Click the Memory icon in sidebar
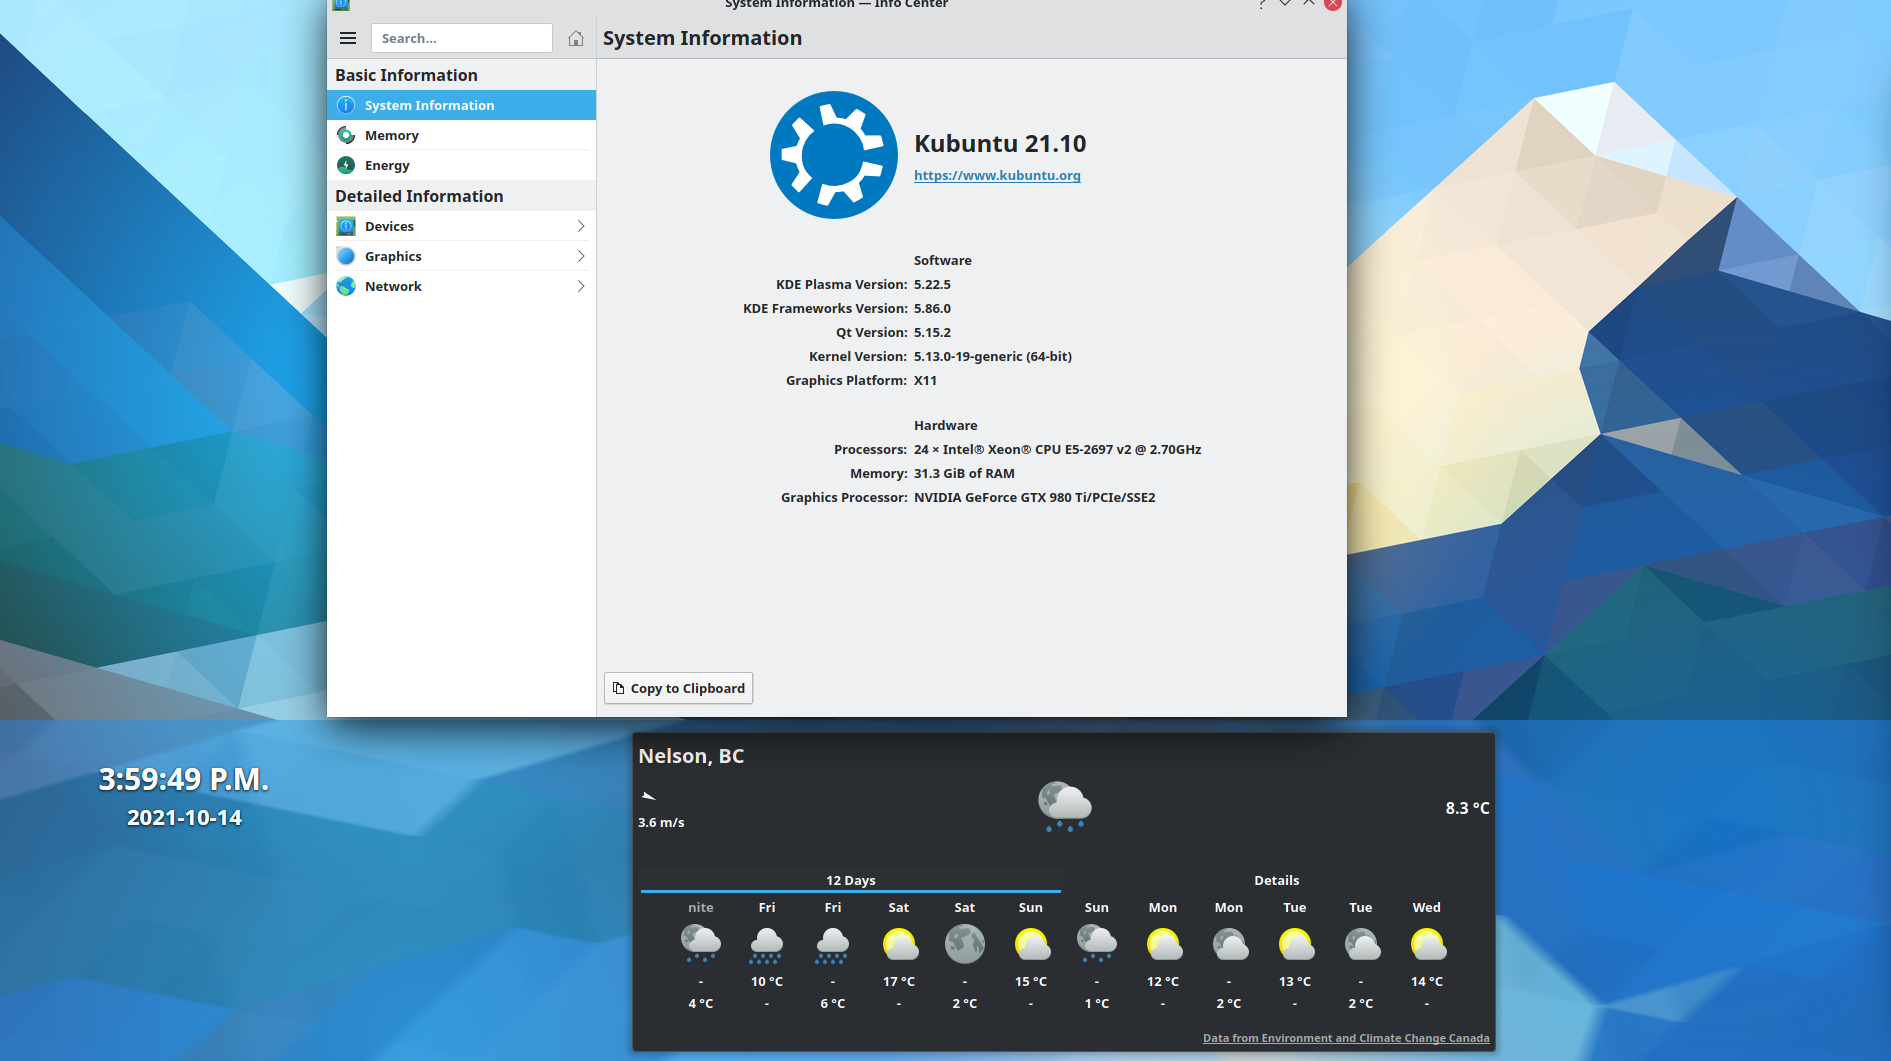 [346, 135]
